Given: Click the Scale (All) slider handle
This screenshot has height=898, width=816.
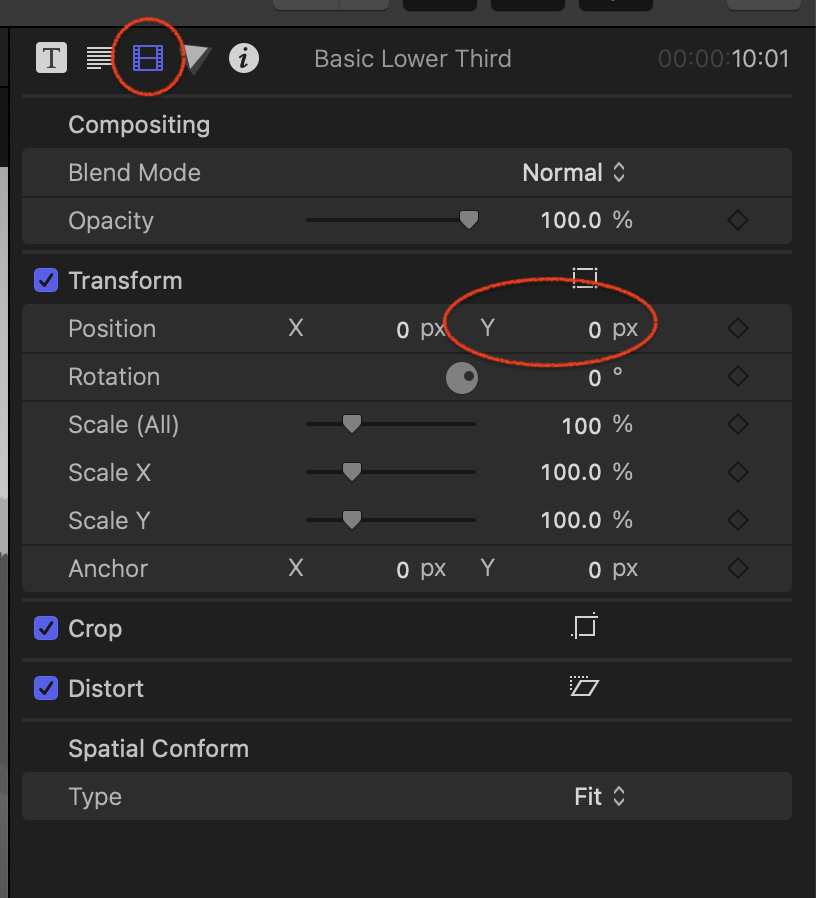Looking at the screenshot, I should coord(351,424).
